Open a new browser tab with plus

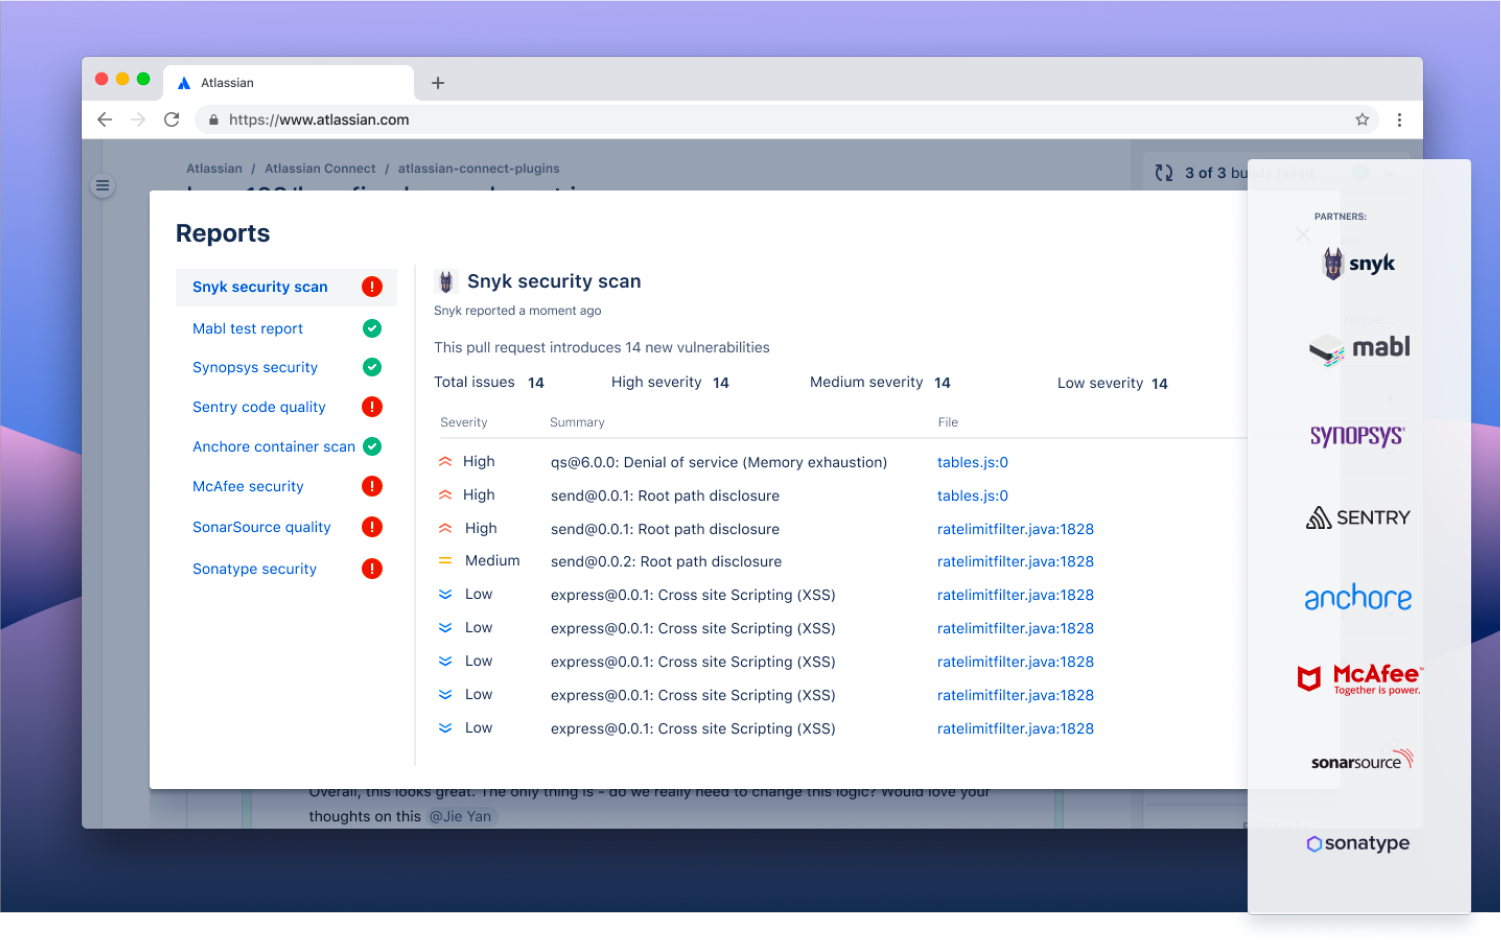tap(438, 83)
